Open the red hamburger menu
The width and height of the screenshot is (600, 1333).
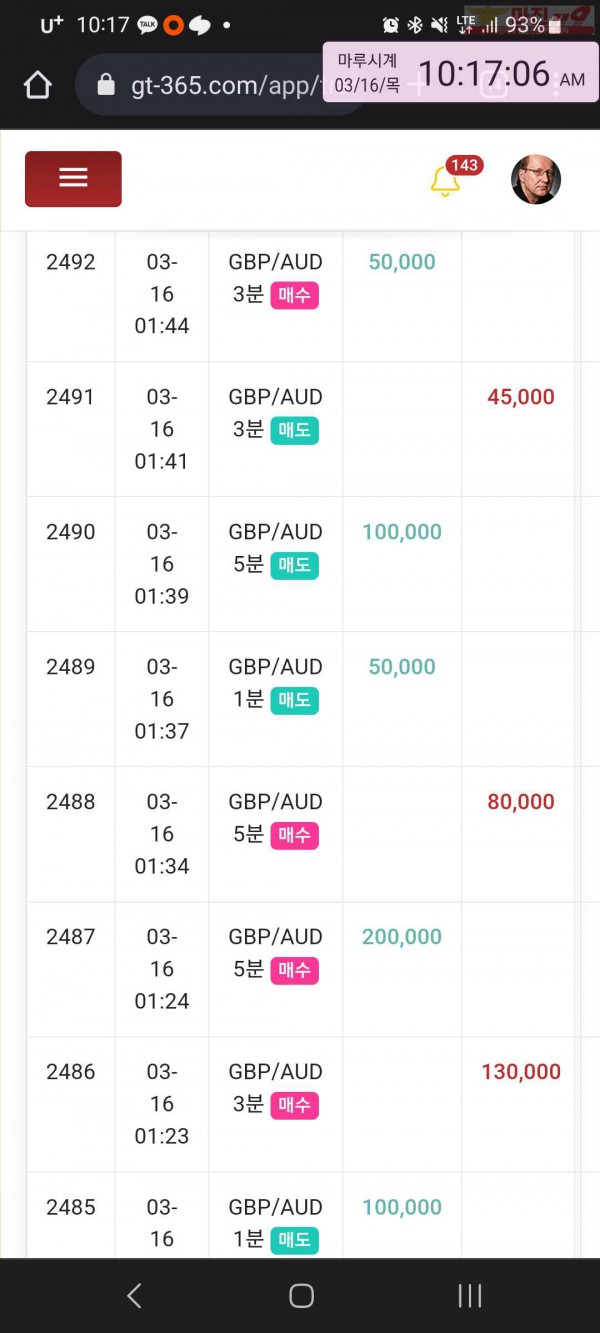tap(73, 179)
